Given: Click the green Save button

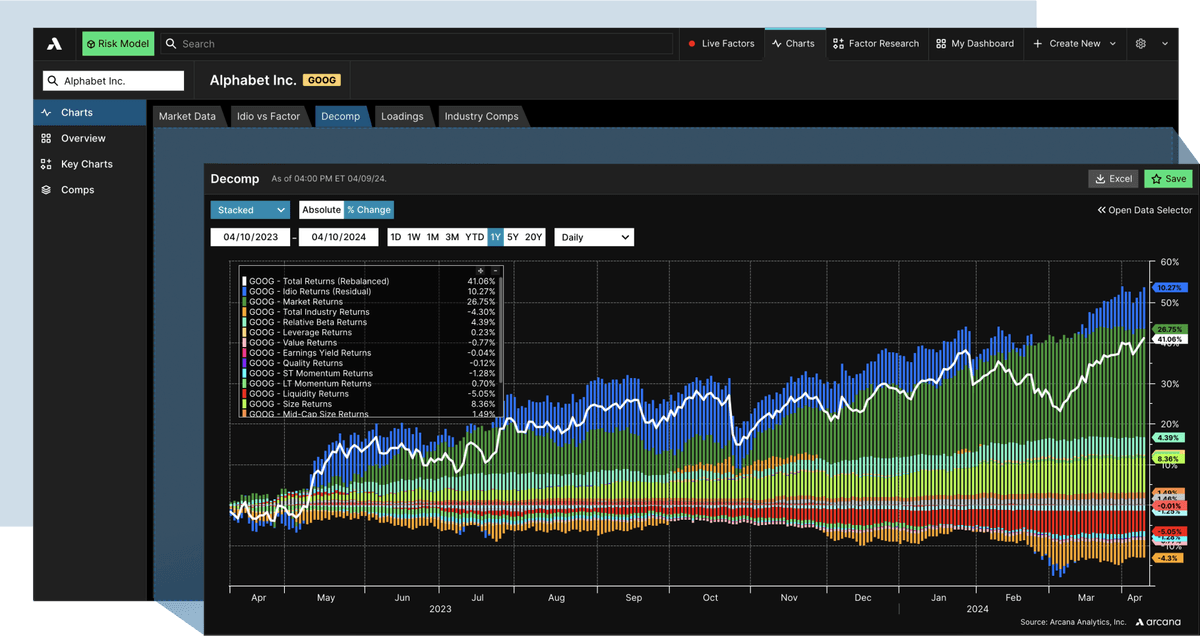Looking at the screenshot, I should point(1168,179).
